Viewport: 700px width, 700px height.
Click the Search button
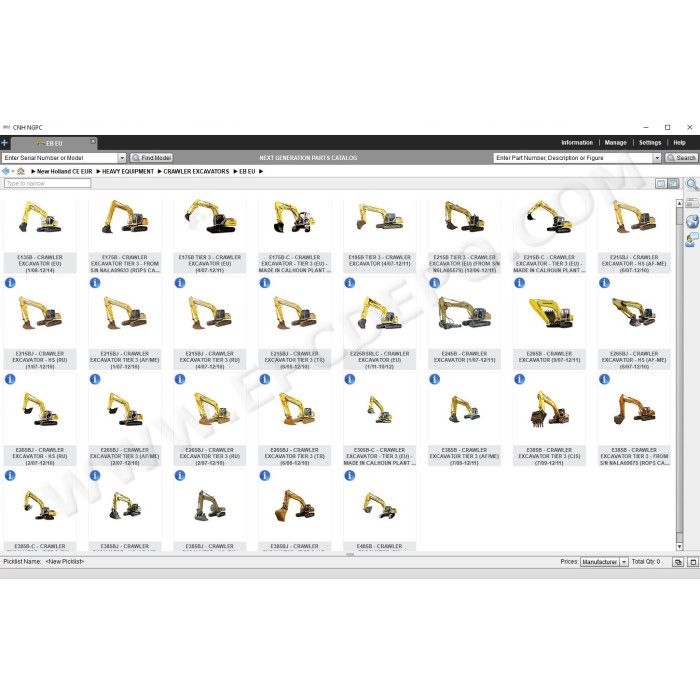(681, 158)
